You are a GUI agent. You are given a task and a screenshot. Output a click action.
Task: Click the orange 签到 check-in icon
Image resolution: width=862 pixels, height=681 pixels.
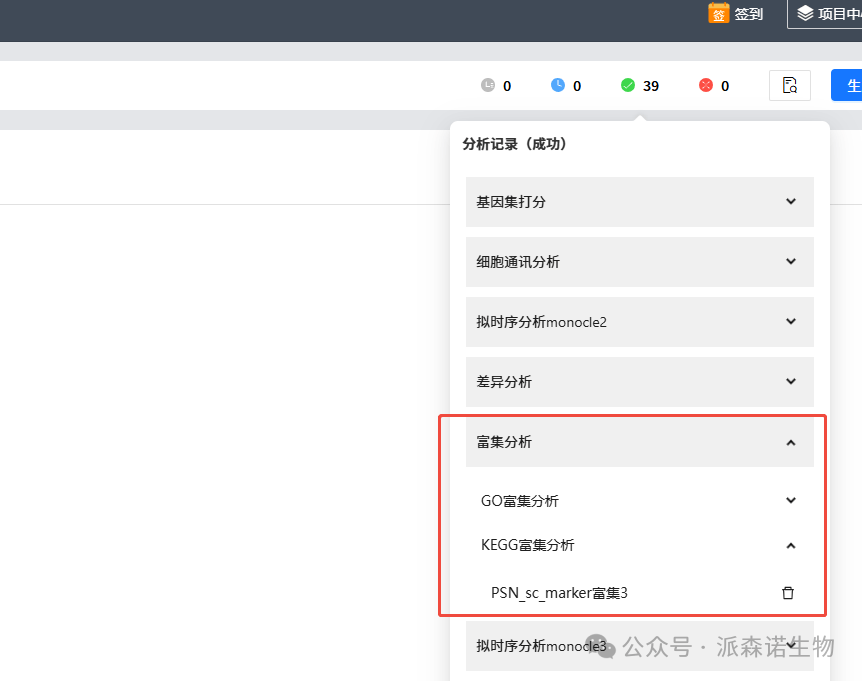point(718,13)
